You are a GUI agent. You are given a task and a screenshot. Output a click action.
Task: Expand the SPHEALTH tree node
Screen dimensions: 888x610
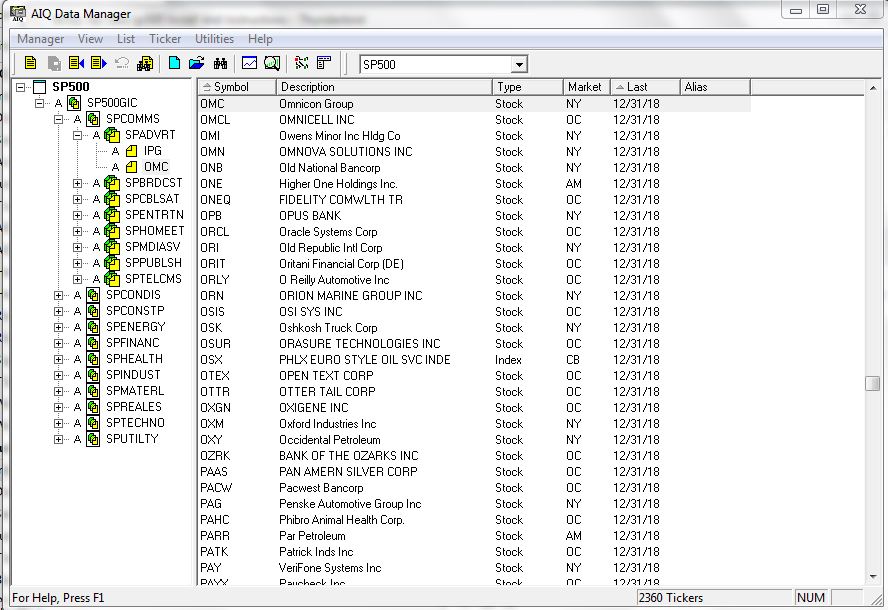tap(58, 359)
